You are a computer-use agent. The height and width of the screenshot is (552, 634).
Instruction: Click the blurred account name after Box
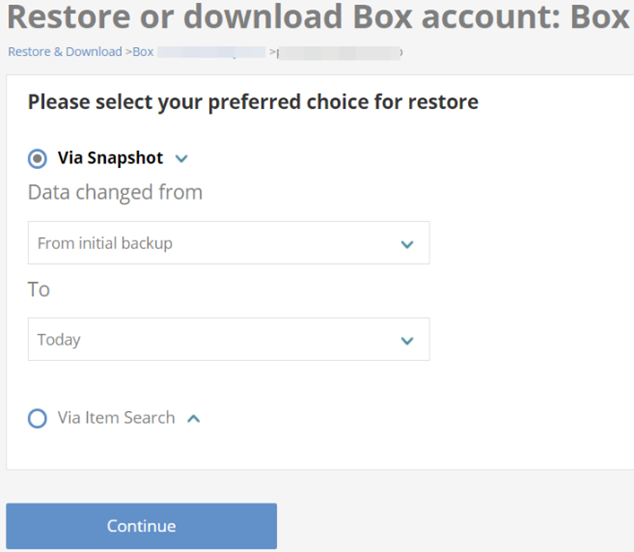tap(210, 51)
